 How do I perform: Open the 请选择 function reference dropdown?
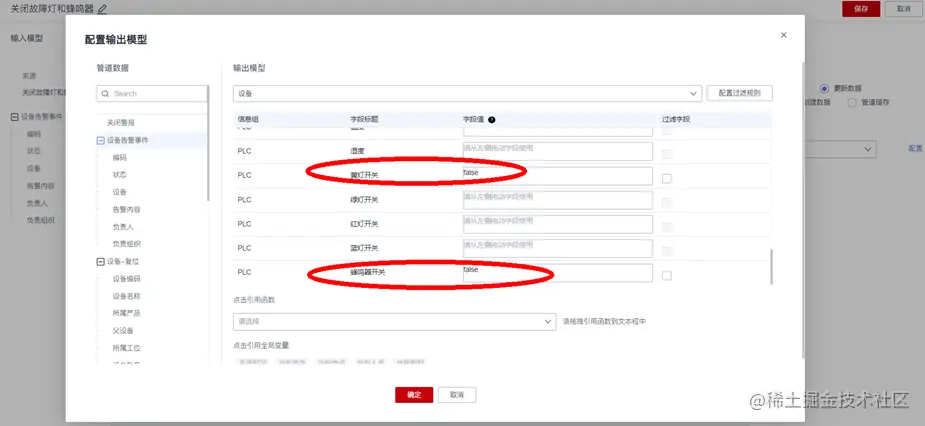[394, 322]
